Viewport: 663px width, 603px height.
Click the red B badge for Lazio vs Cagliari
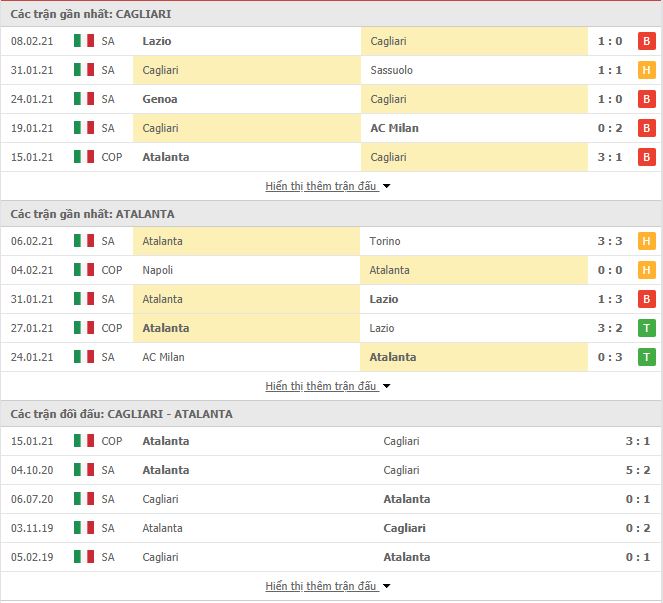coord(647,41)
